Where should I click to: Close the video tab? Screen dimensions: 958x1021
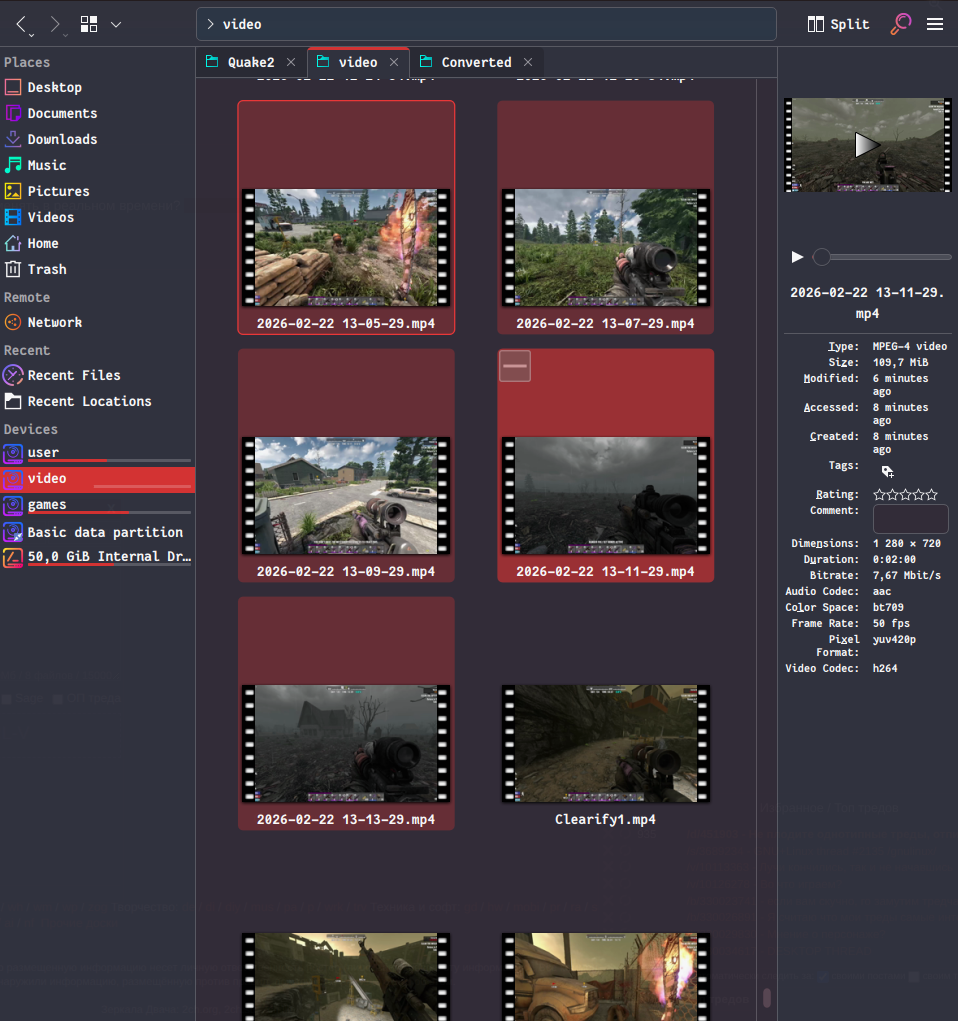[x=394, y=62]
